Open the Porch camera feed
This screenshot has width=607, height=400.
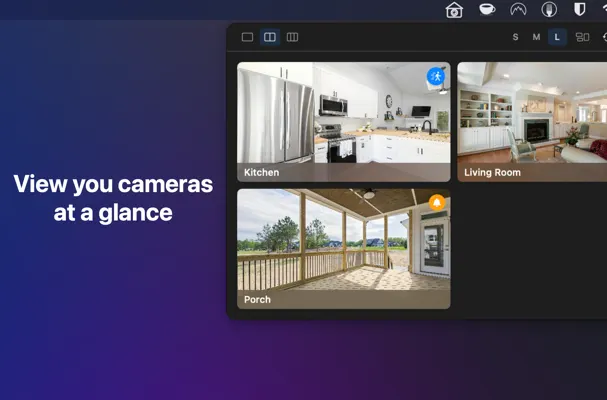tap(344, 249)
